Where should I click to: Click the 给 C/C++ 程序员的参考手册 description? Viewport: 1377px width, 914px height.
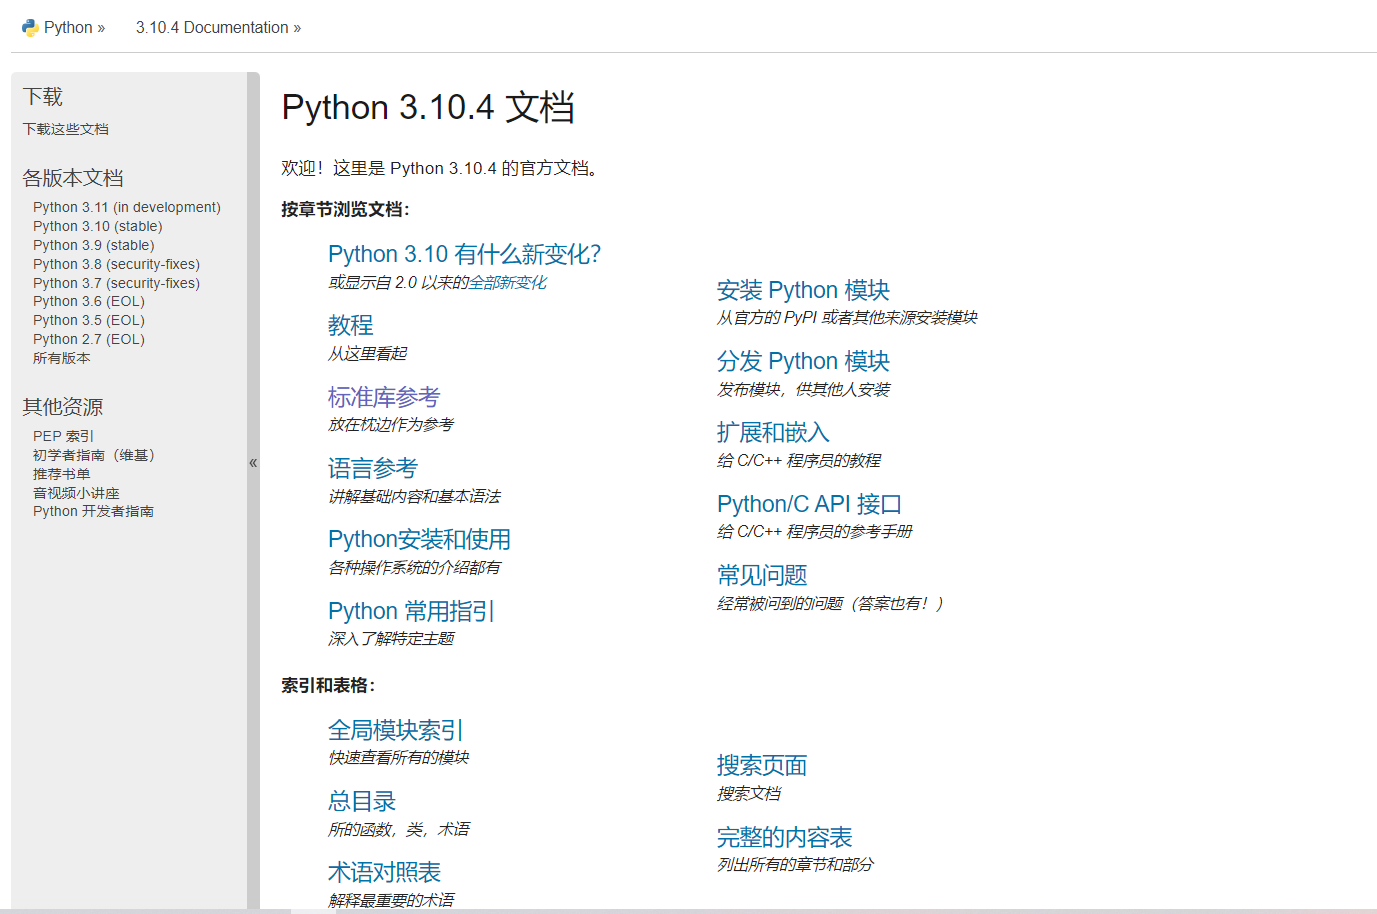[x=814, y=532]
